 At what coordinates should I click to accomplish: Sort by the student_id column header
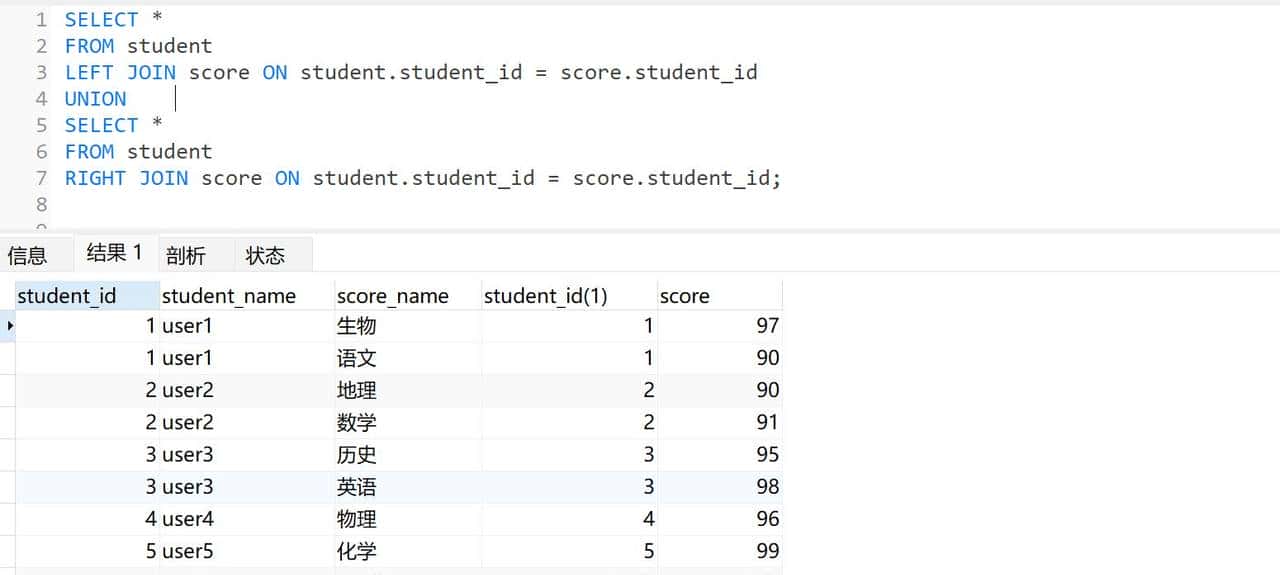point(87,296)
